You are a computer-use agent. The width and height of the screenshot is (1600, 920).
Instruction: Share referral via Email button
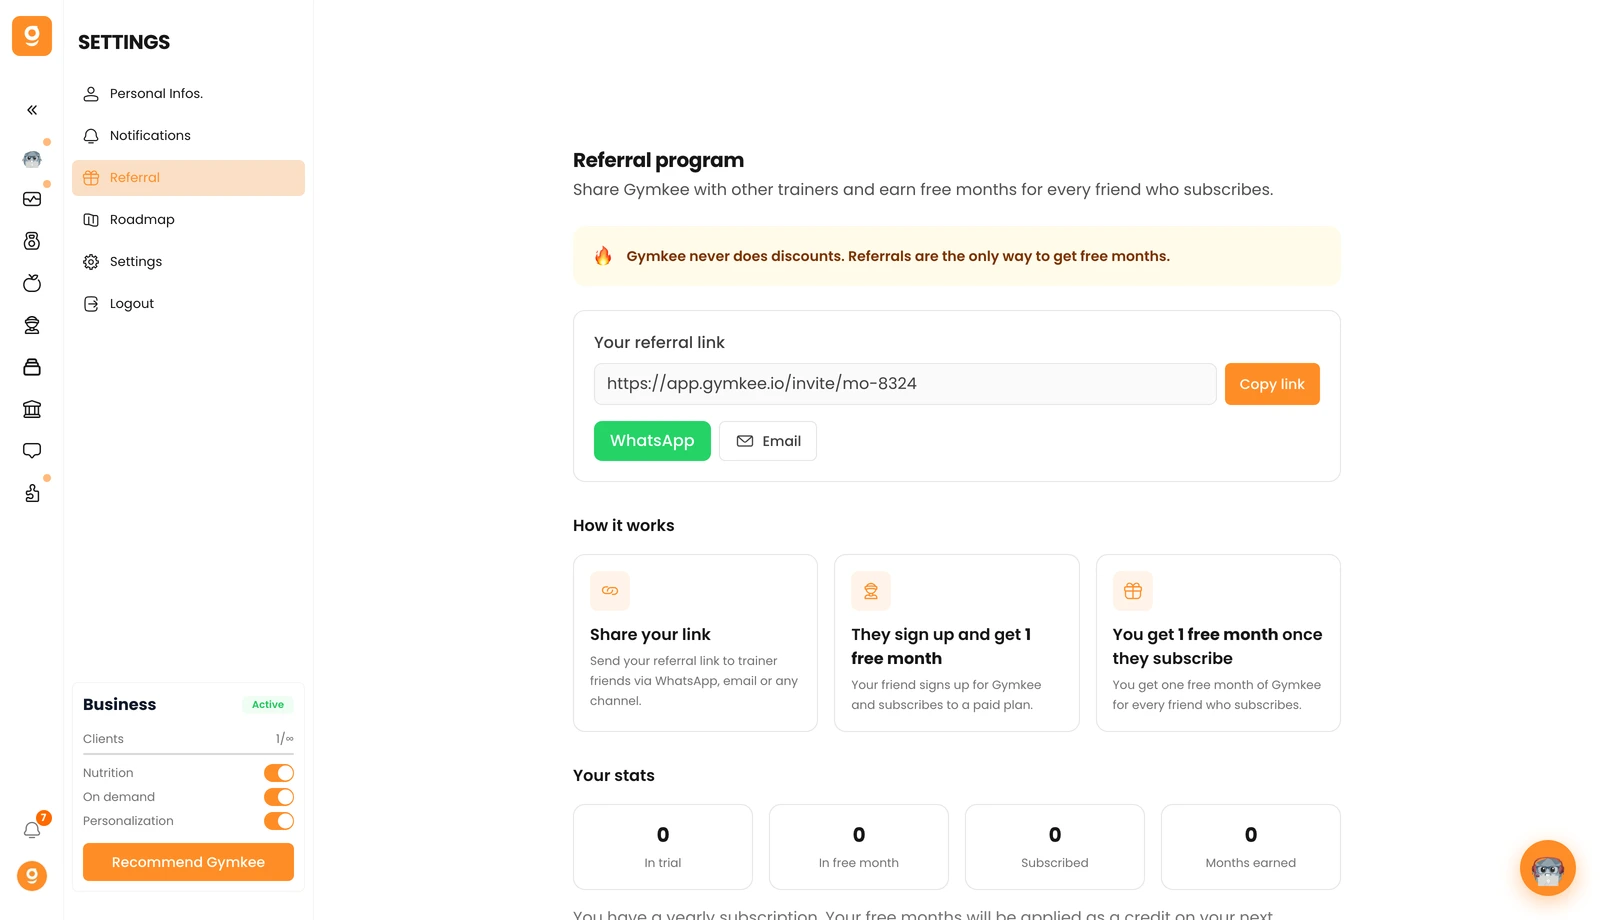coord(768,441)
